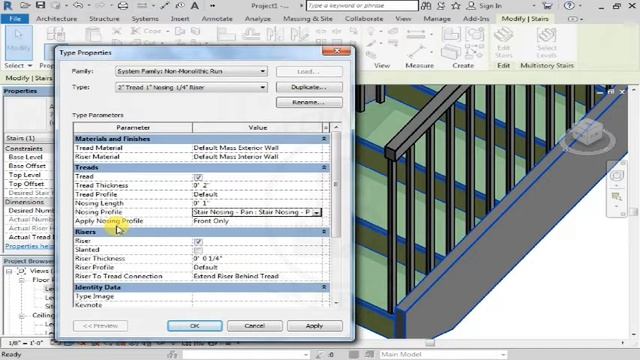Click the Rename button
640x360 pixels.
(309, 102)
